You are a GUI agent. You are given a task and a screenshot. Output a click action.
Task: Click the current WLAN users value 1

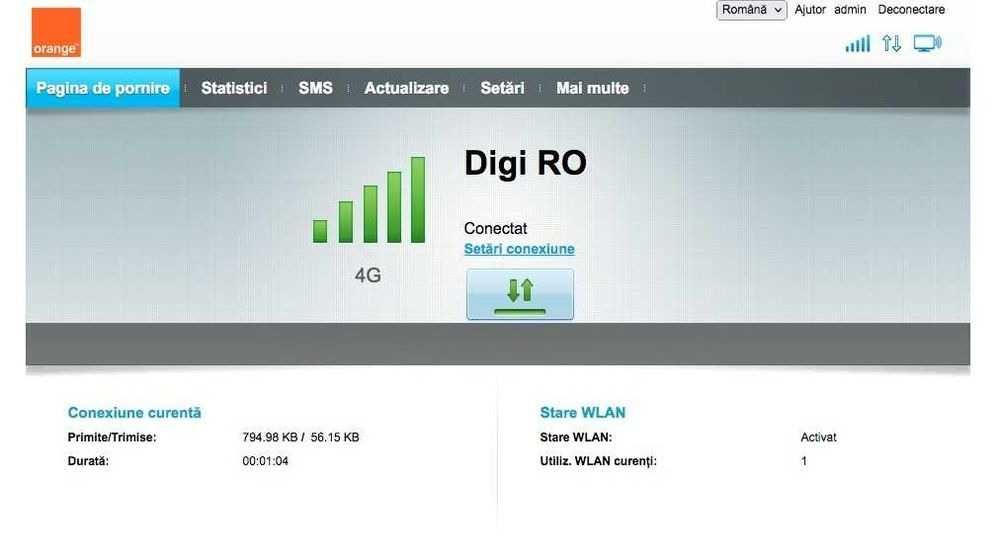[x=804, y=461]
